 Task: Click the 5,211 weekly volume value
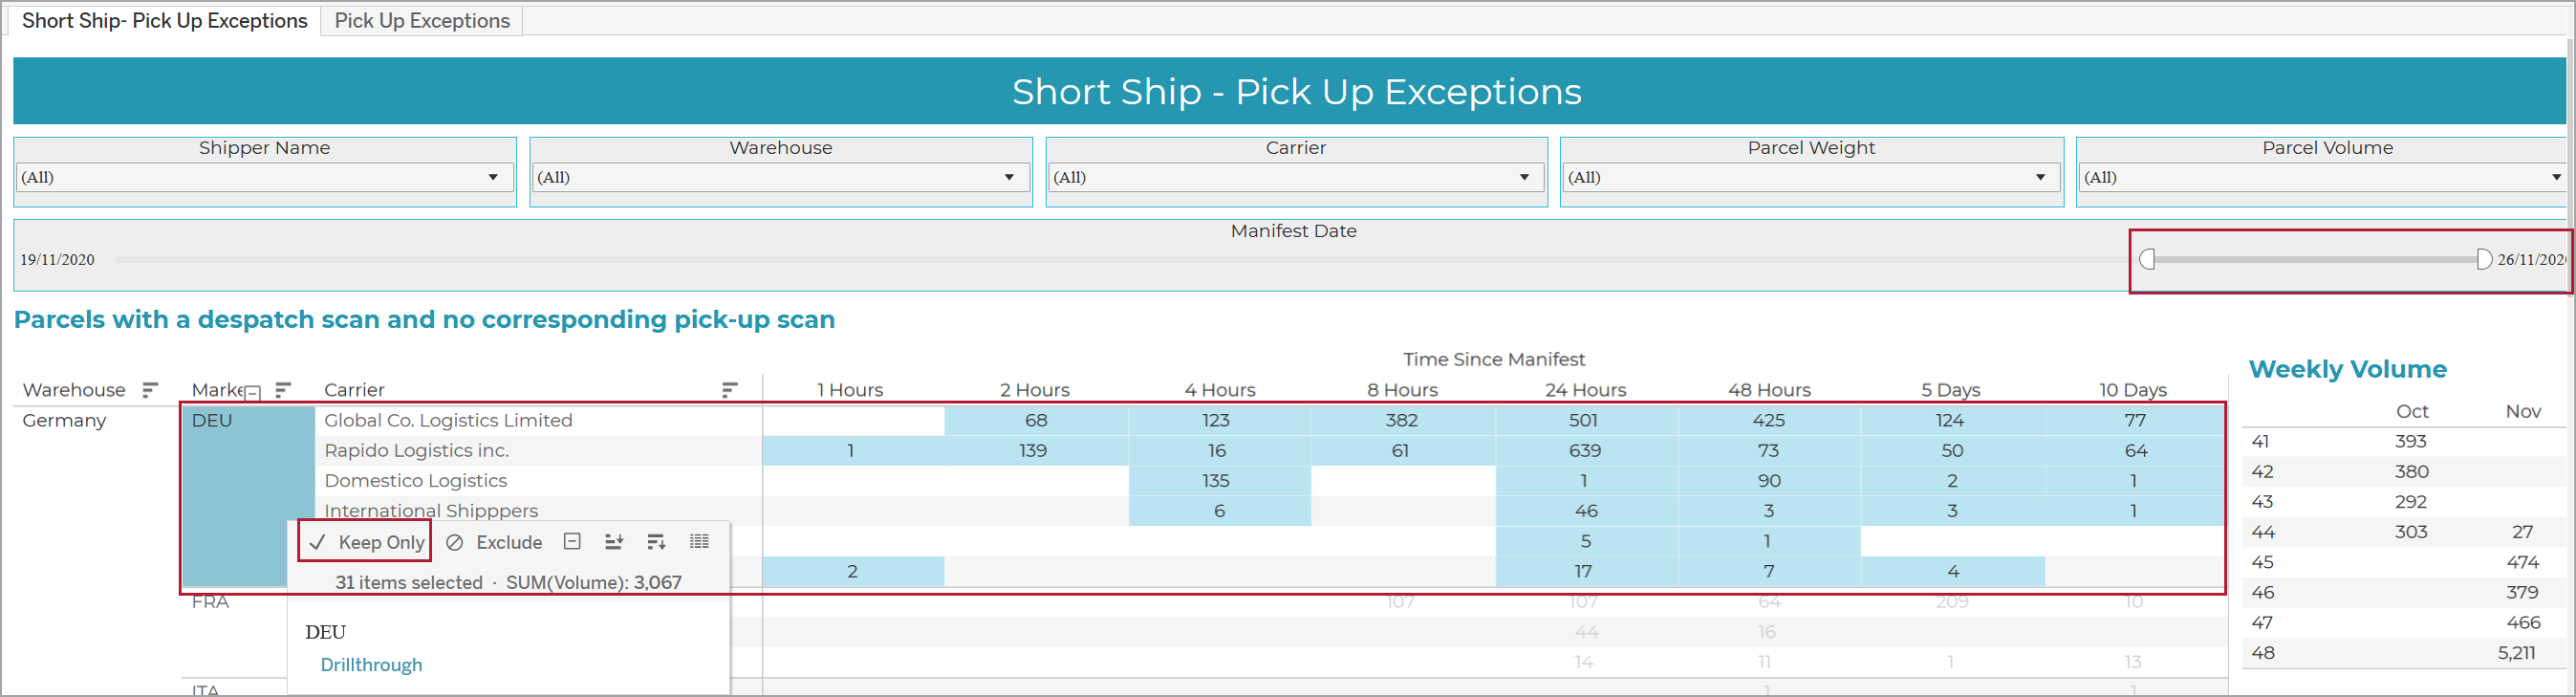click(x=2516, y=653)
